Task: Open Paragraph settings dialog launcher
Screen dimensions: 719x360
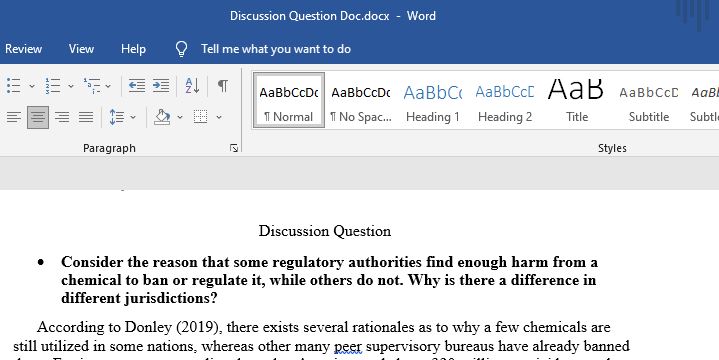Action: (234, 148)
